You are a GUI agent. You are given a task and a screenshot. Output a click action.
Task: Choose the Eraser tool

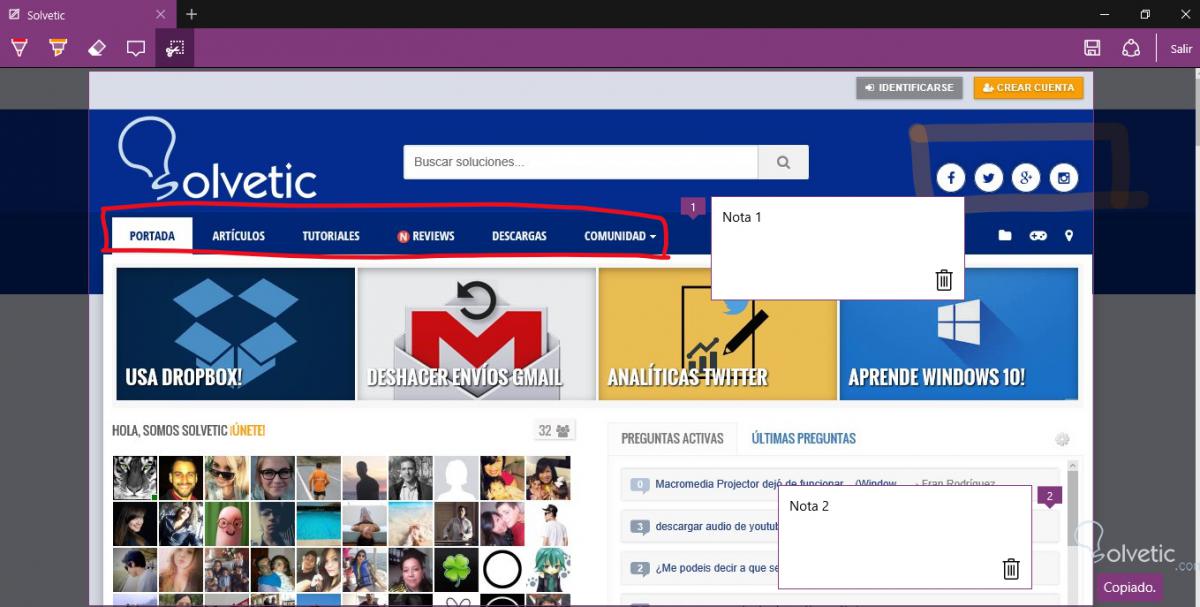[x=97, y=48]
